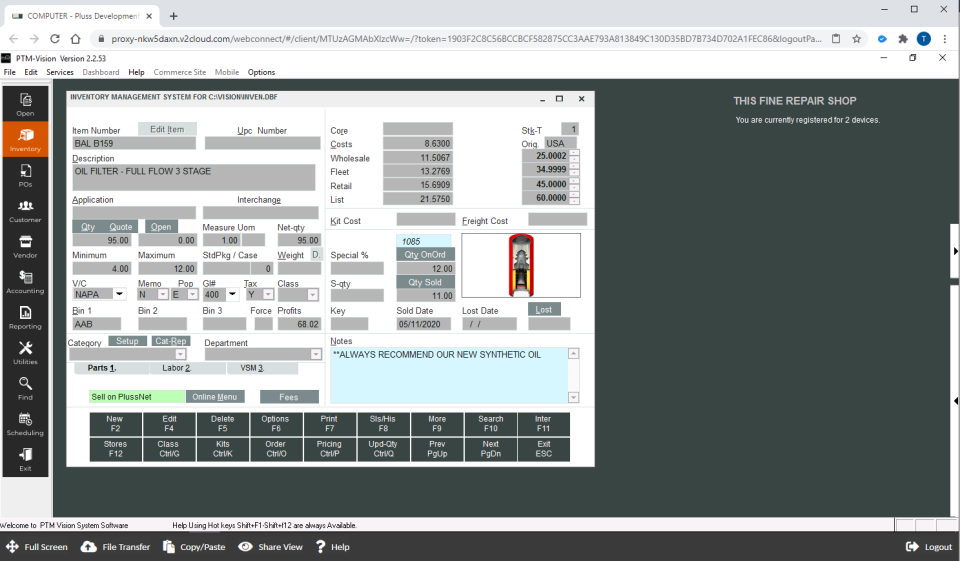This screenshot has height=561, width=960.
Task: Toggle Sell on PlussNet
Action: click(137, 397)
